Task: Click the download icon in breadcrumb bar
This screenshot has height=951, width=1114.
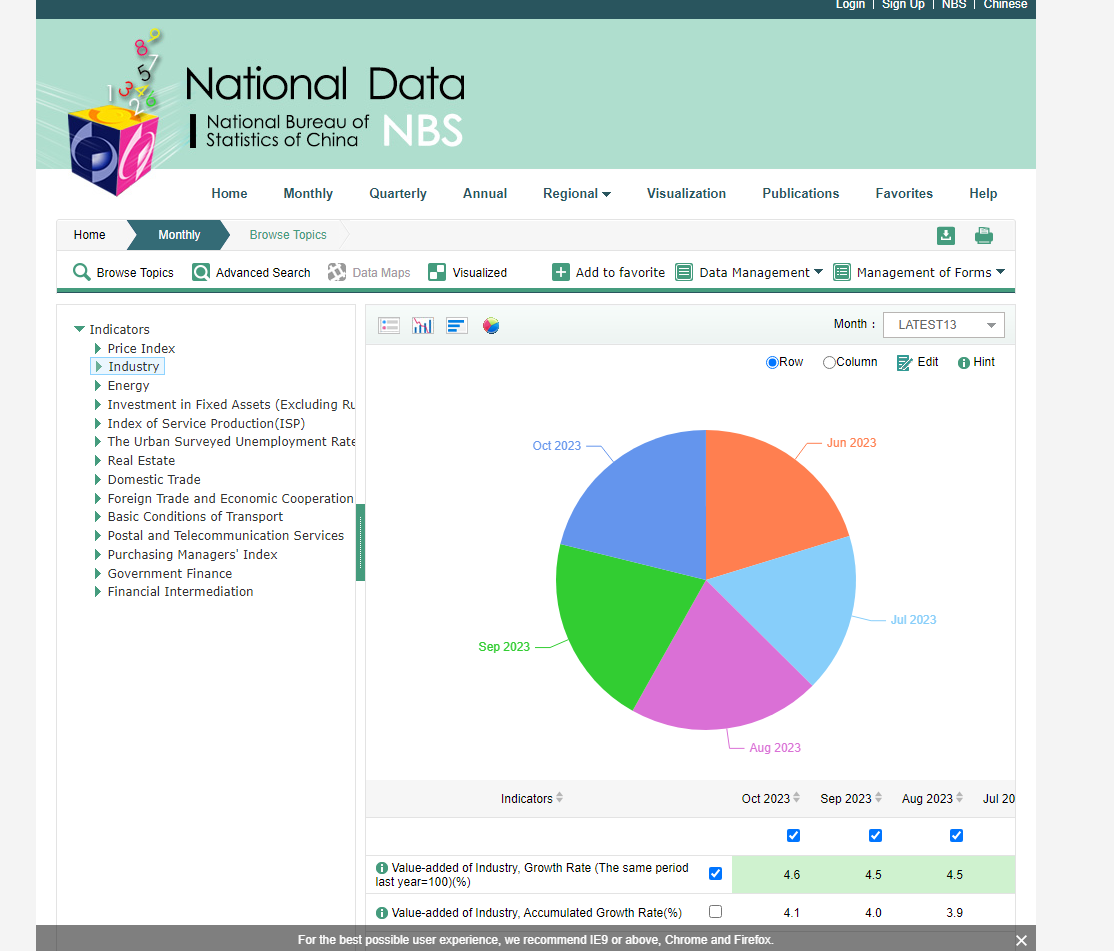Action: coord(945,235)
